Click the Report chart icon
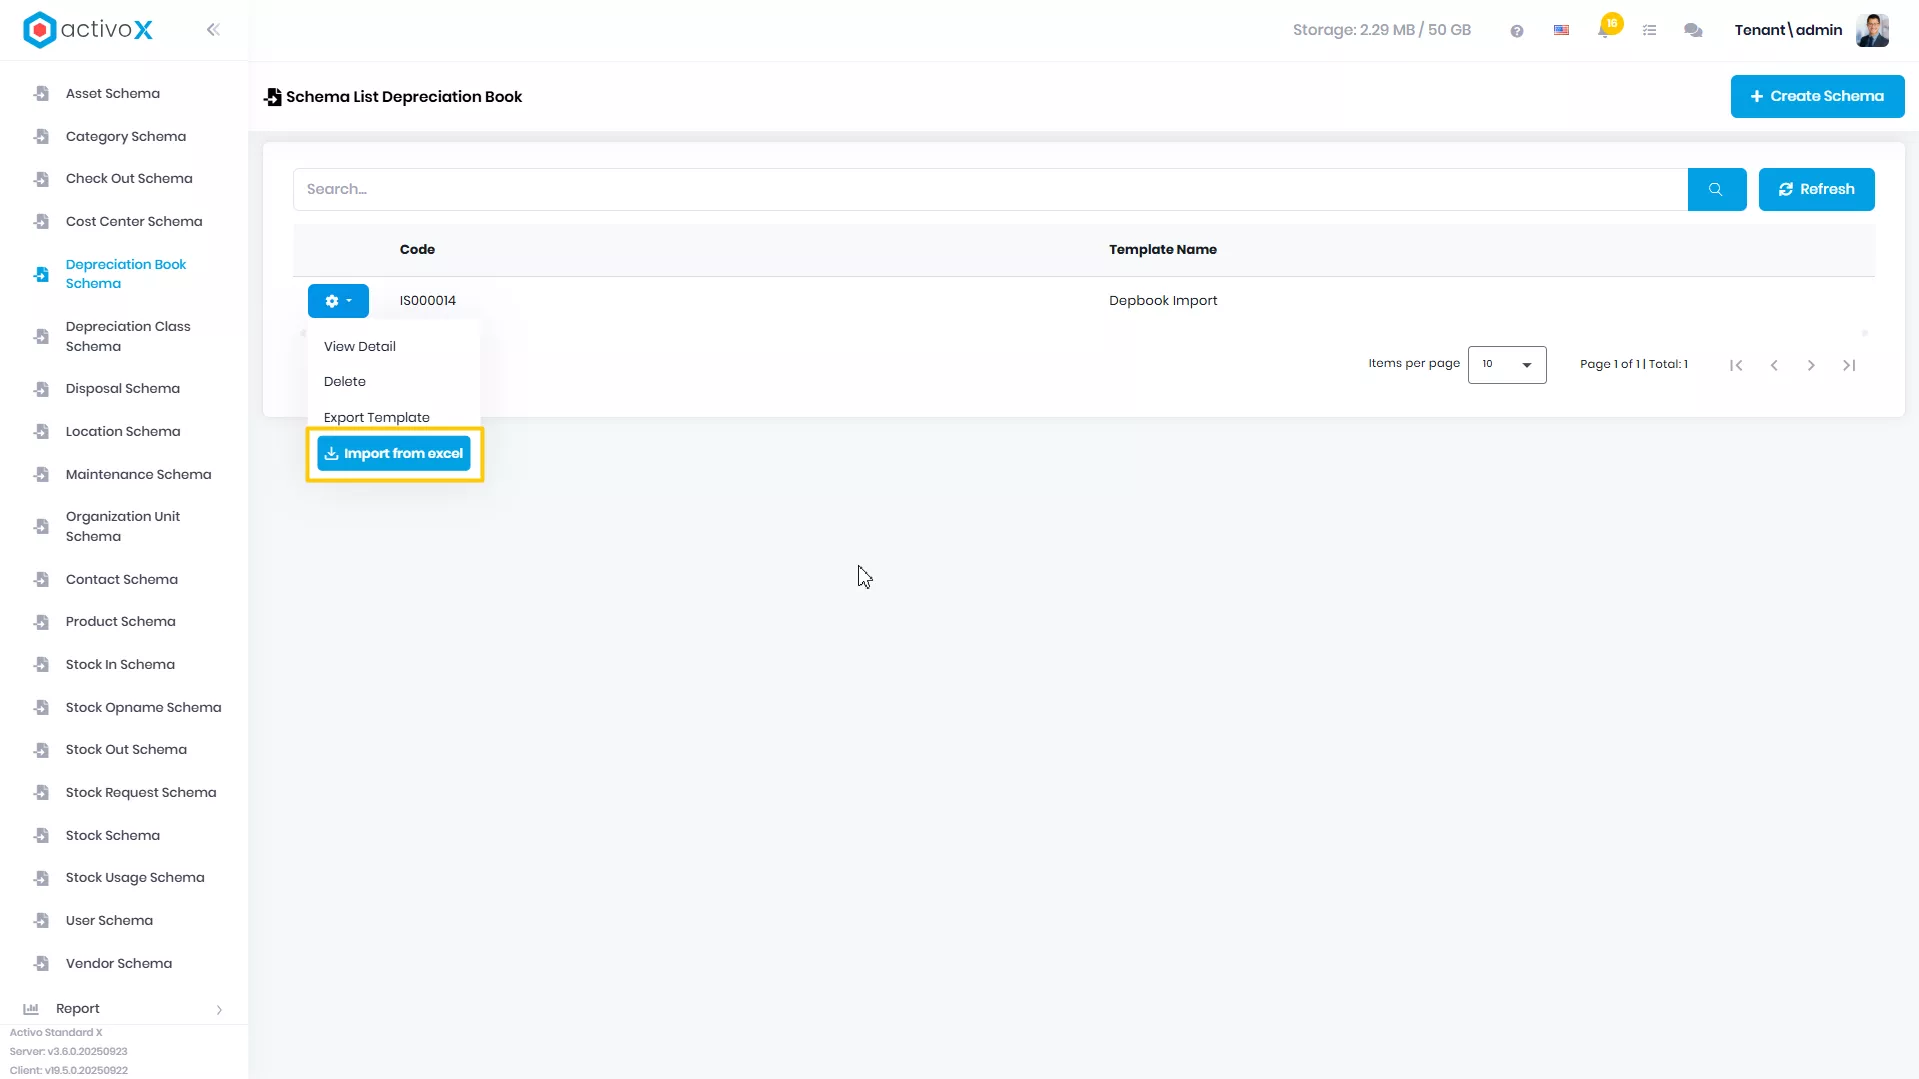This screenshot has width=1919, height=1079. click(31, 1009)
